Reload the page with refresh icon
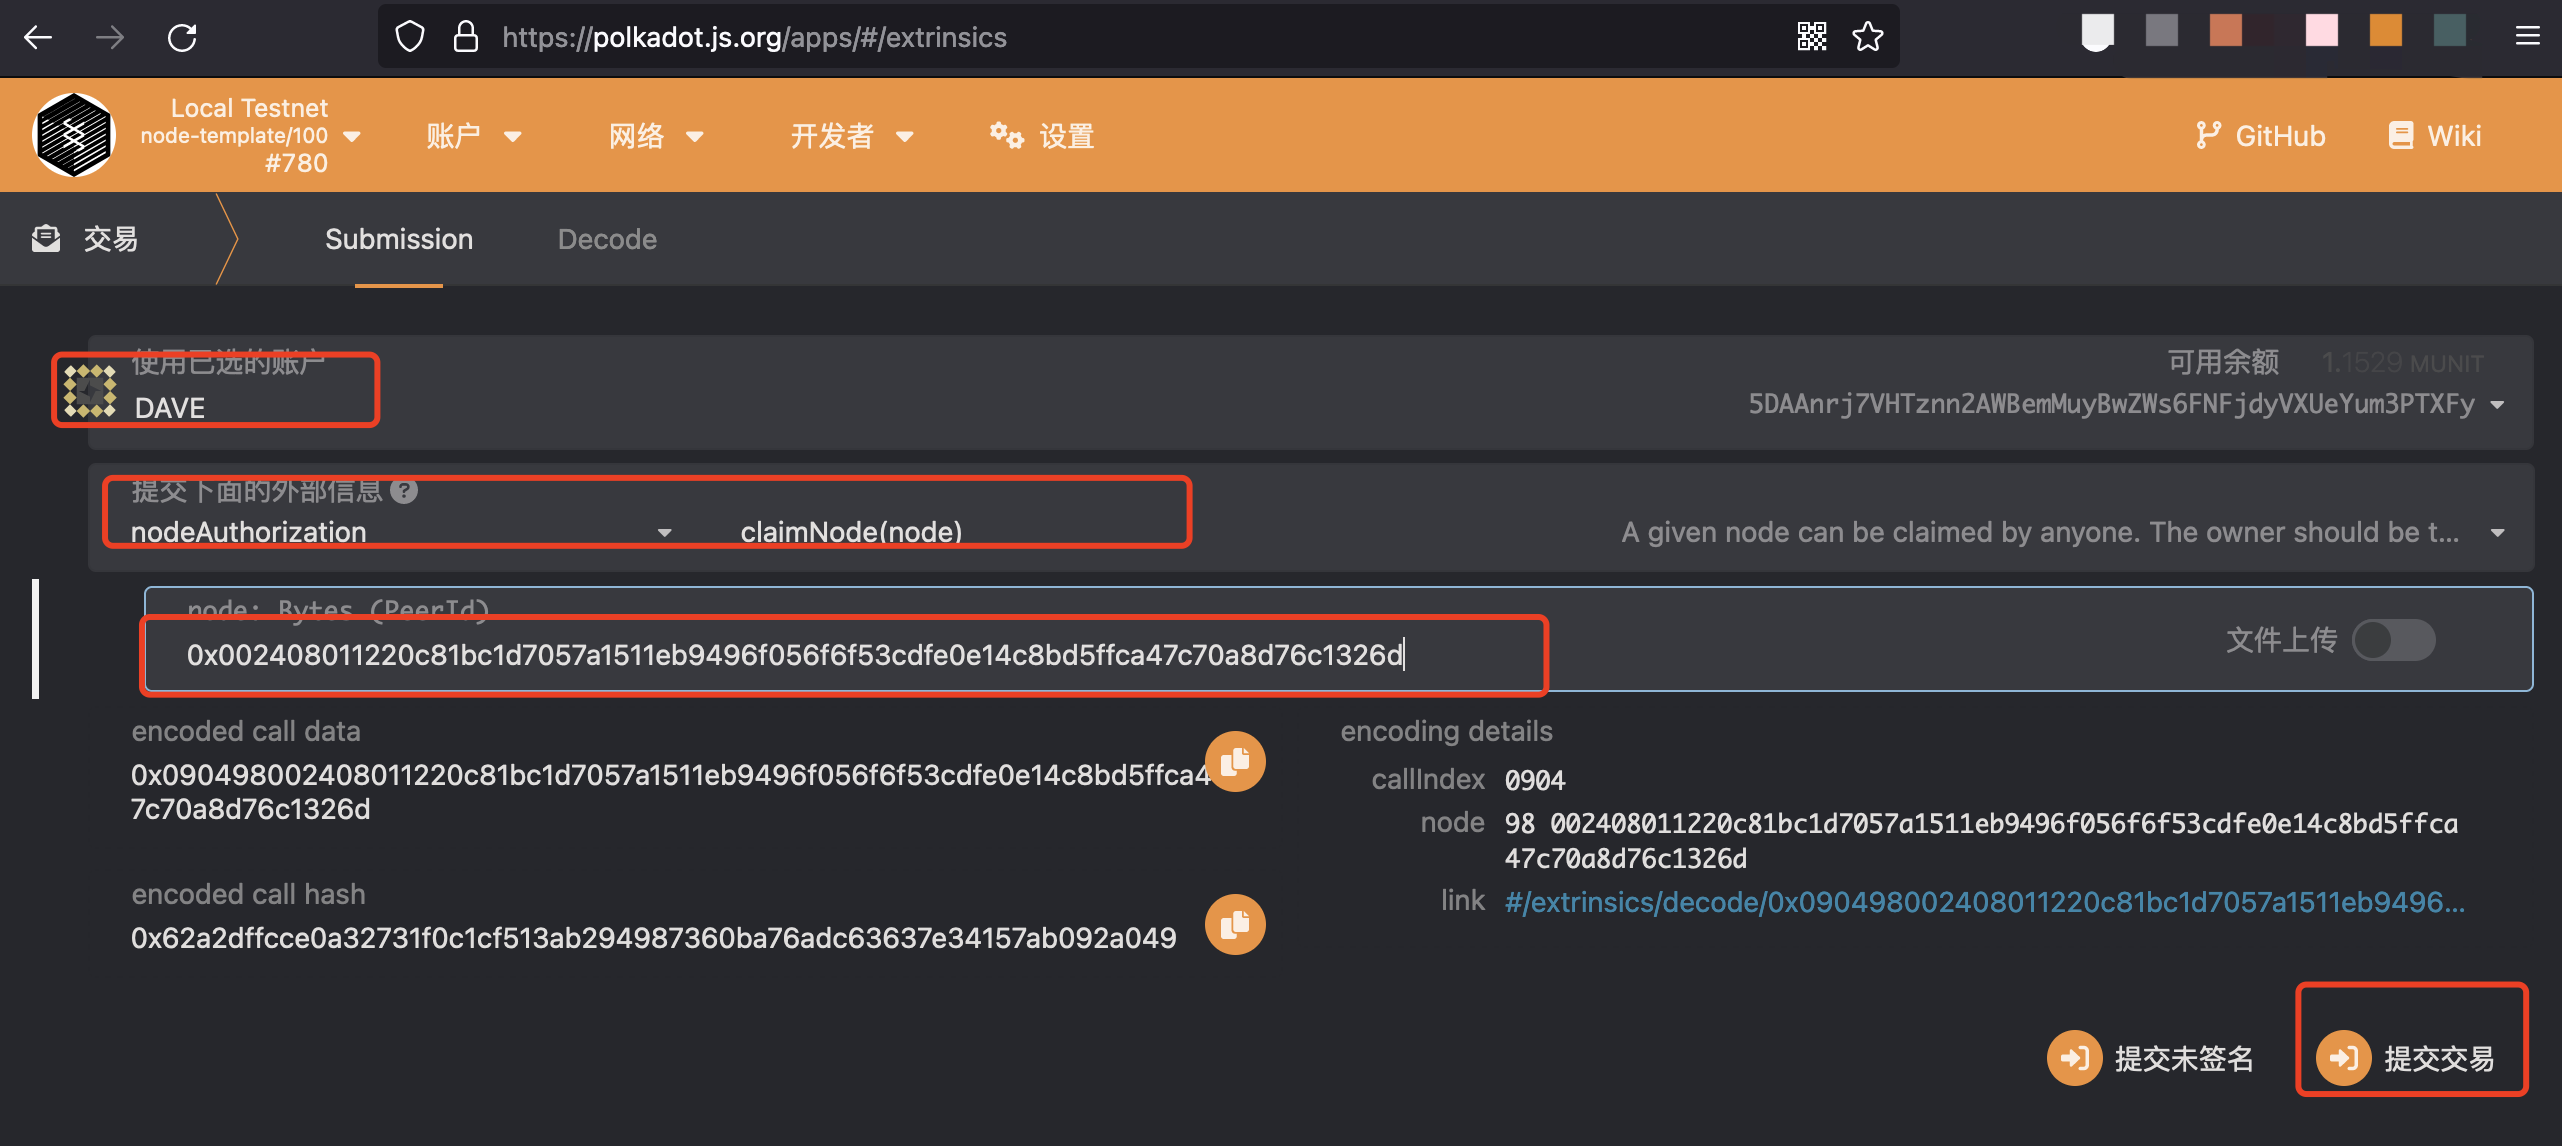The height and width of the screenshot is (1146, 2562). [182, 38]
